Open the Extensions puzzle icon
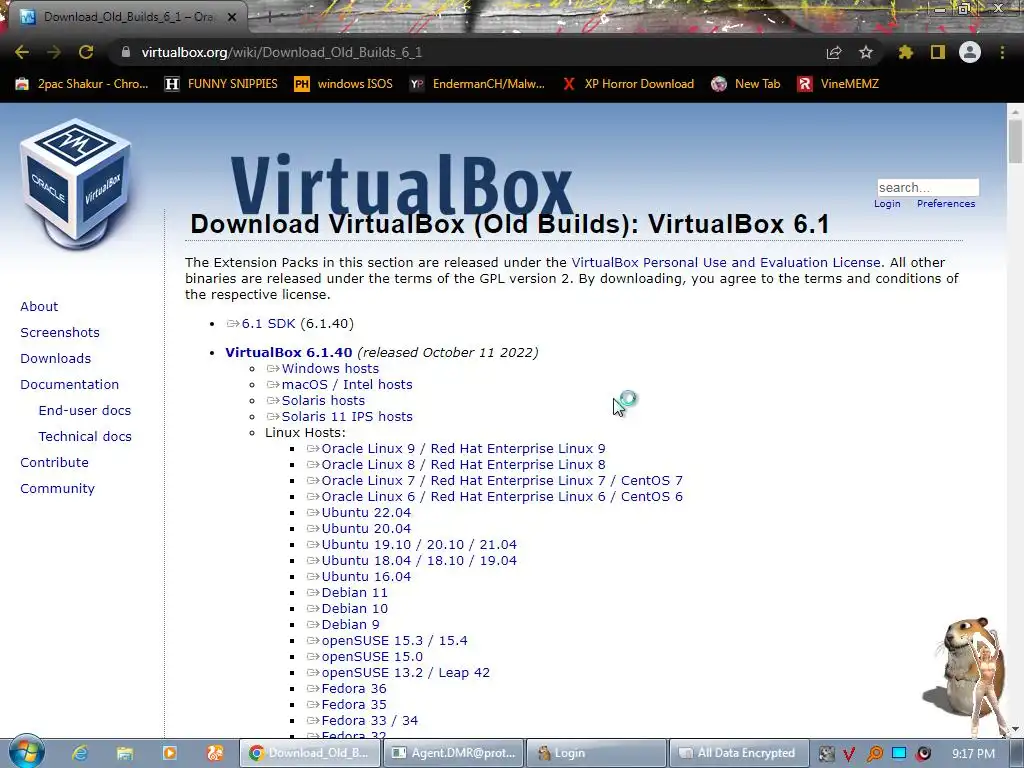 click(906, 52)
